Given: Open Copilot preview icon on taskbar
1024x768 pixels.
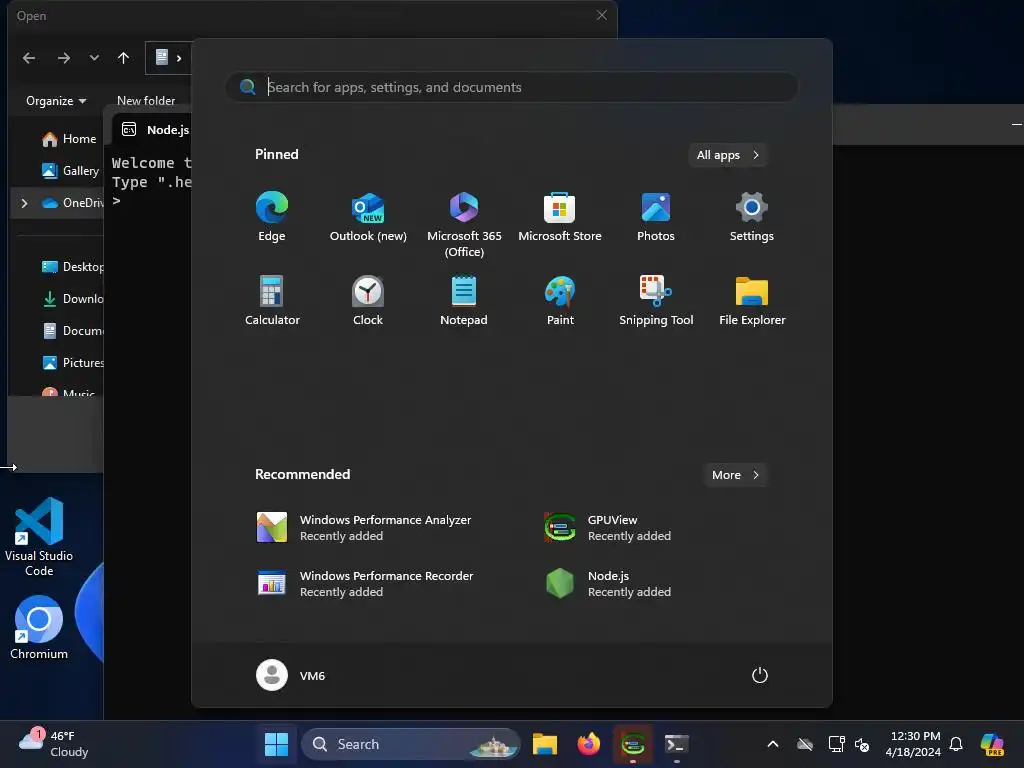Looking at the screenshot, I should [992, 744].
